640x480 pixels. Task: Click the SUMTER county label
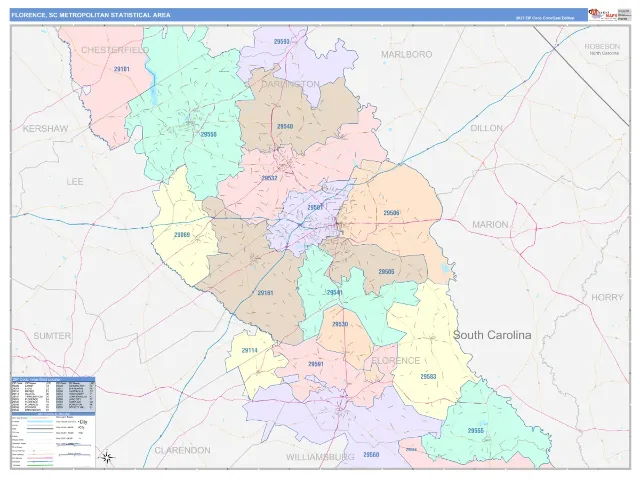52,336
